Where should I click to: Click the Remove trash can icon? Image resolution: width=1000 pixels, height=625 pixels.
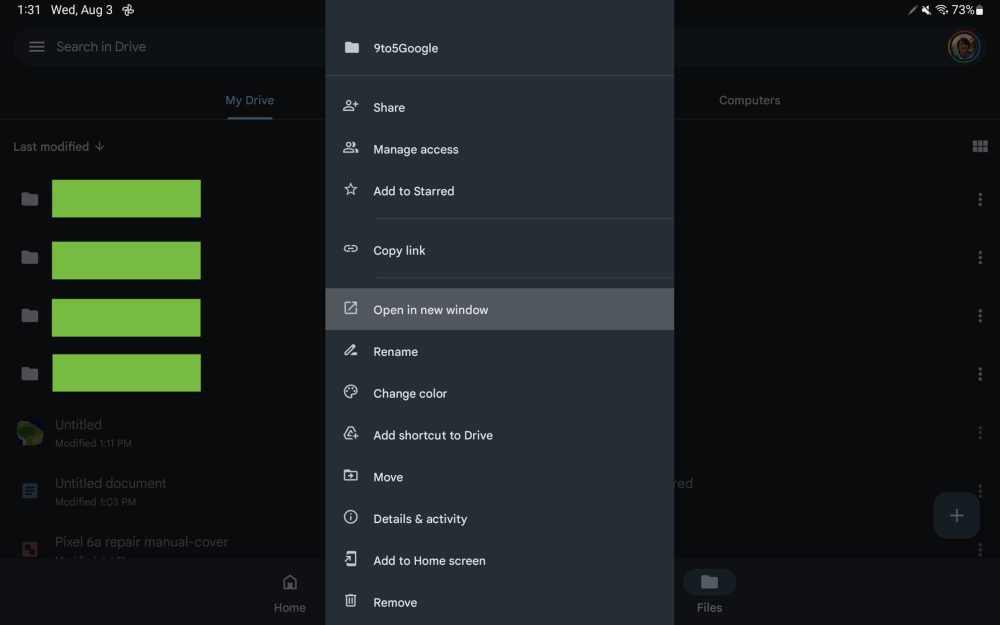[351, 601]
